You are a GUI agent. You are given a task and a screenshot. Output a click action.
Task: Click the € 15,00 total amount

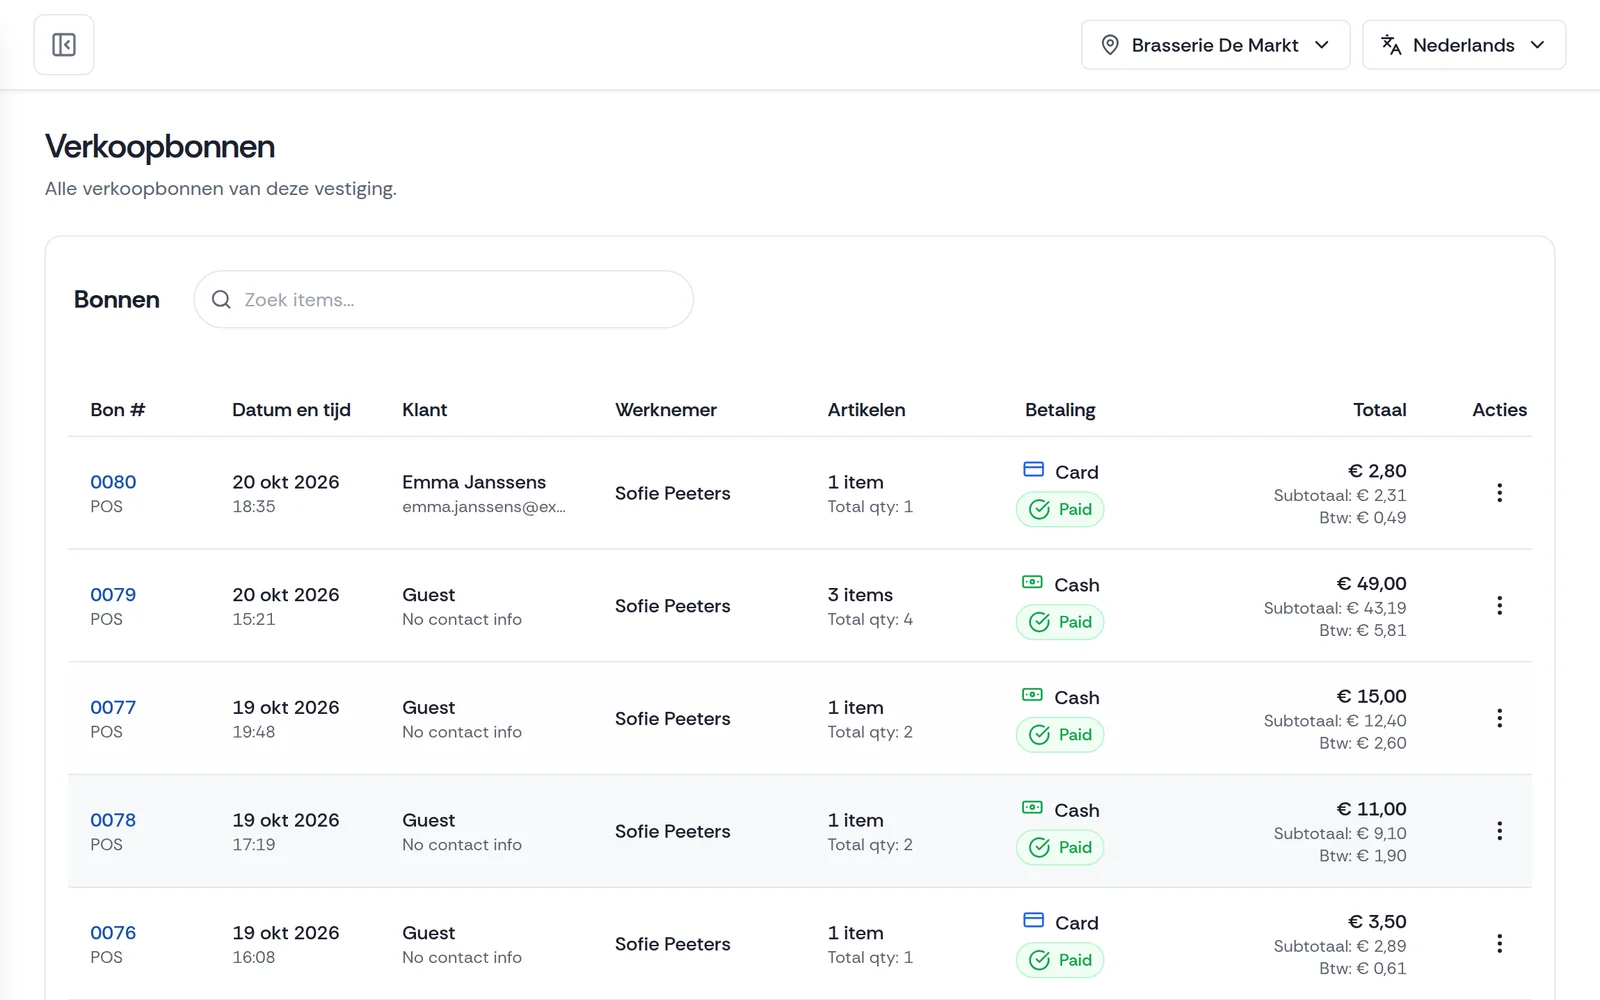(x=1371, y=696)
